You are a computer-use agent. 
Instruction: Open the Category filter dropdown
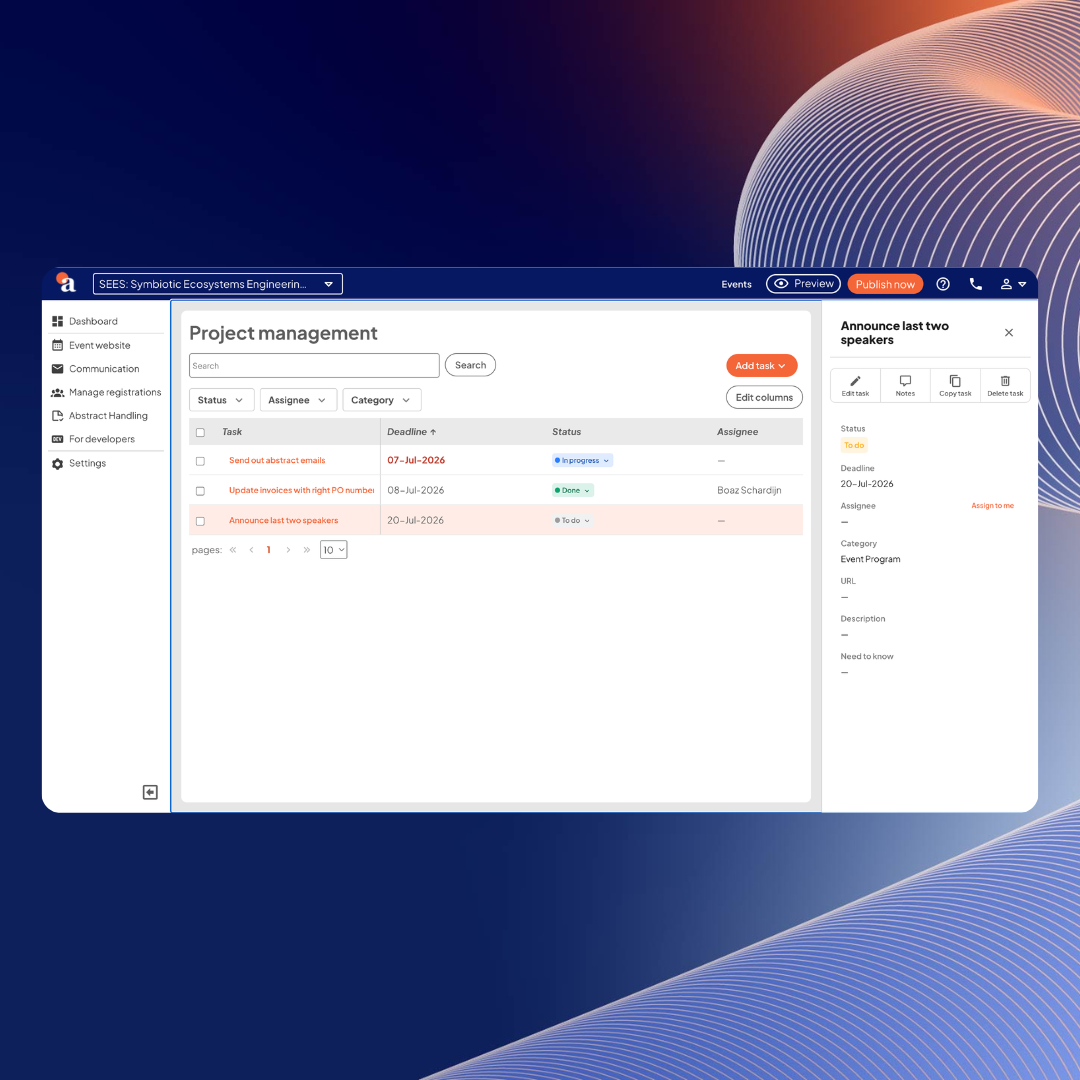382,400
